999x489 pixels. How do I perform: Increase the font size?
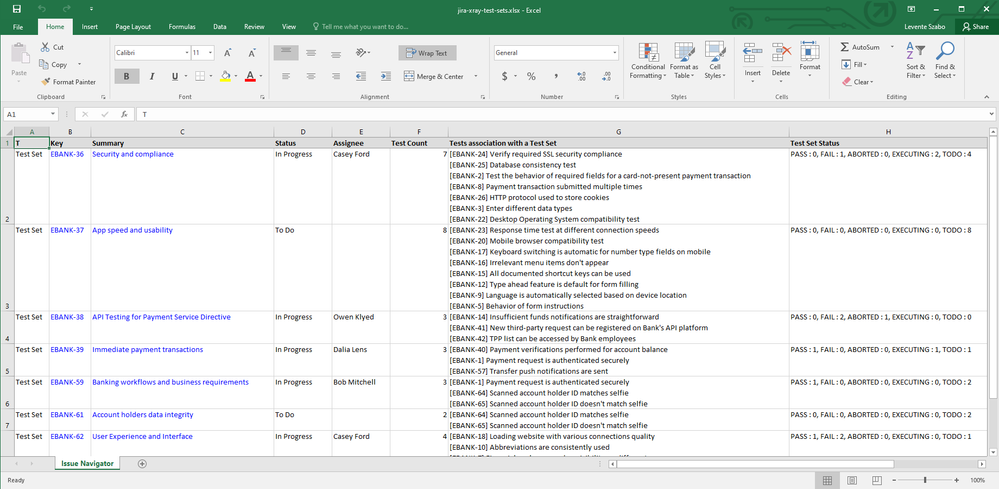227,53
